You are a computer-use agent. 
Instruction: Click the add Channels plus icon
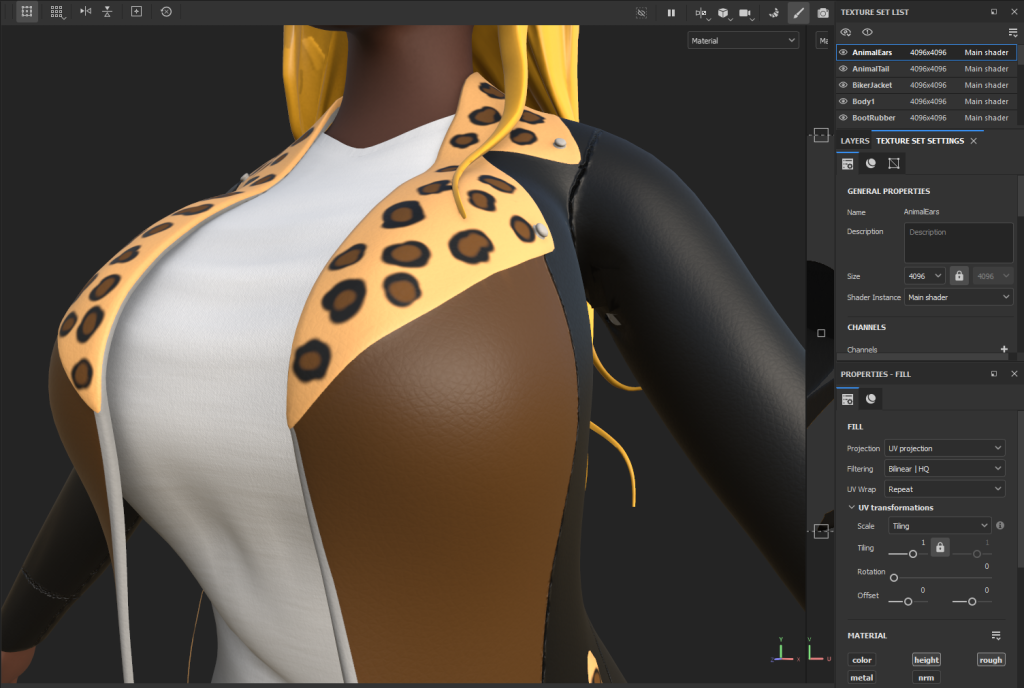[x=1004, y=349]
